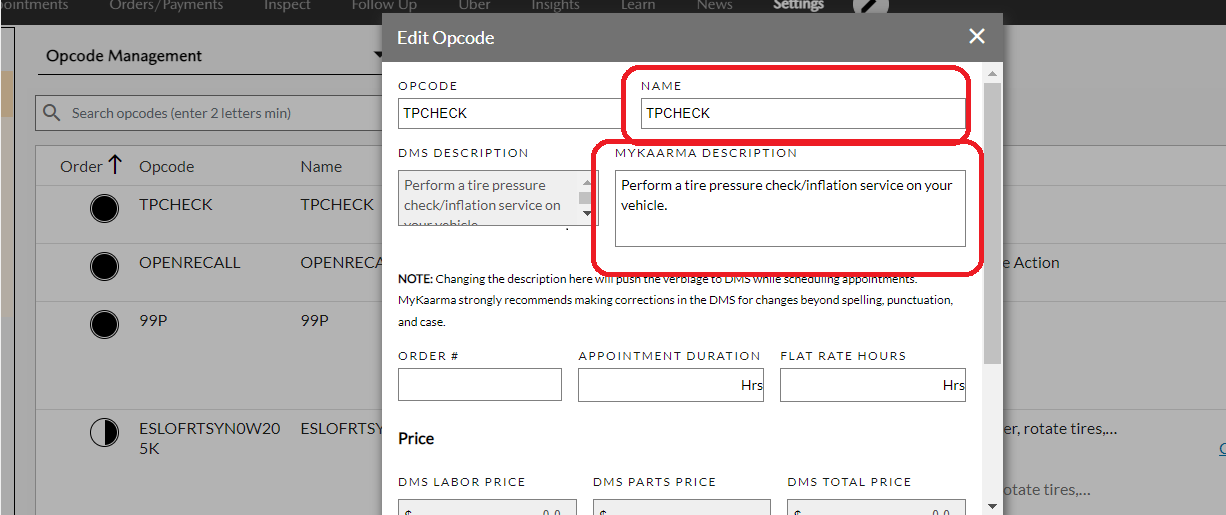Toggle the half circle for ESLOFRTSYN0W205K row

[104, 432]
